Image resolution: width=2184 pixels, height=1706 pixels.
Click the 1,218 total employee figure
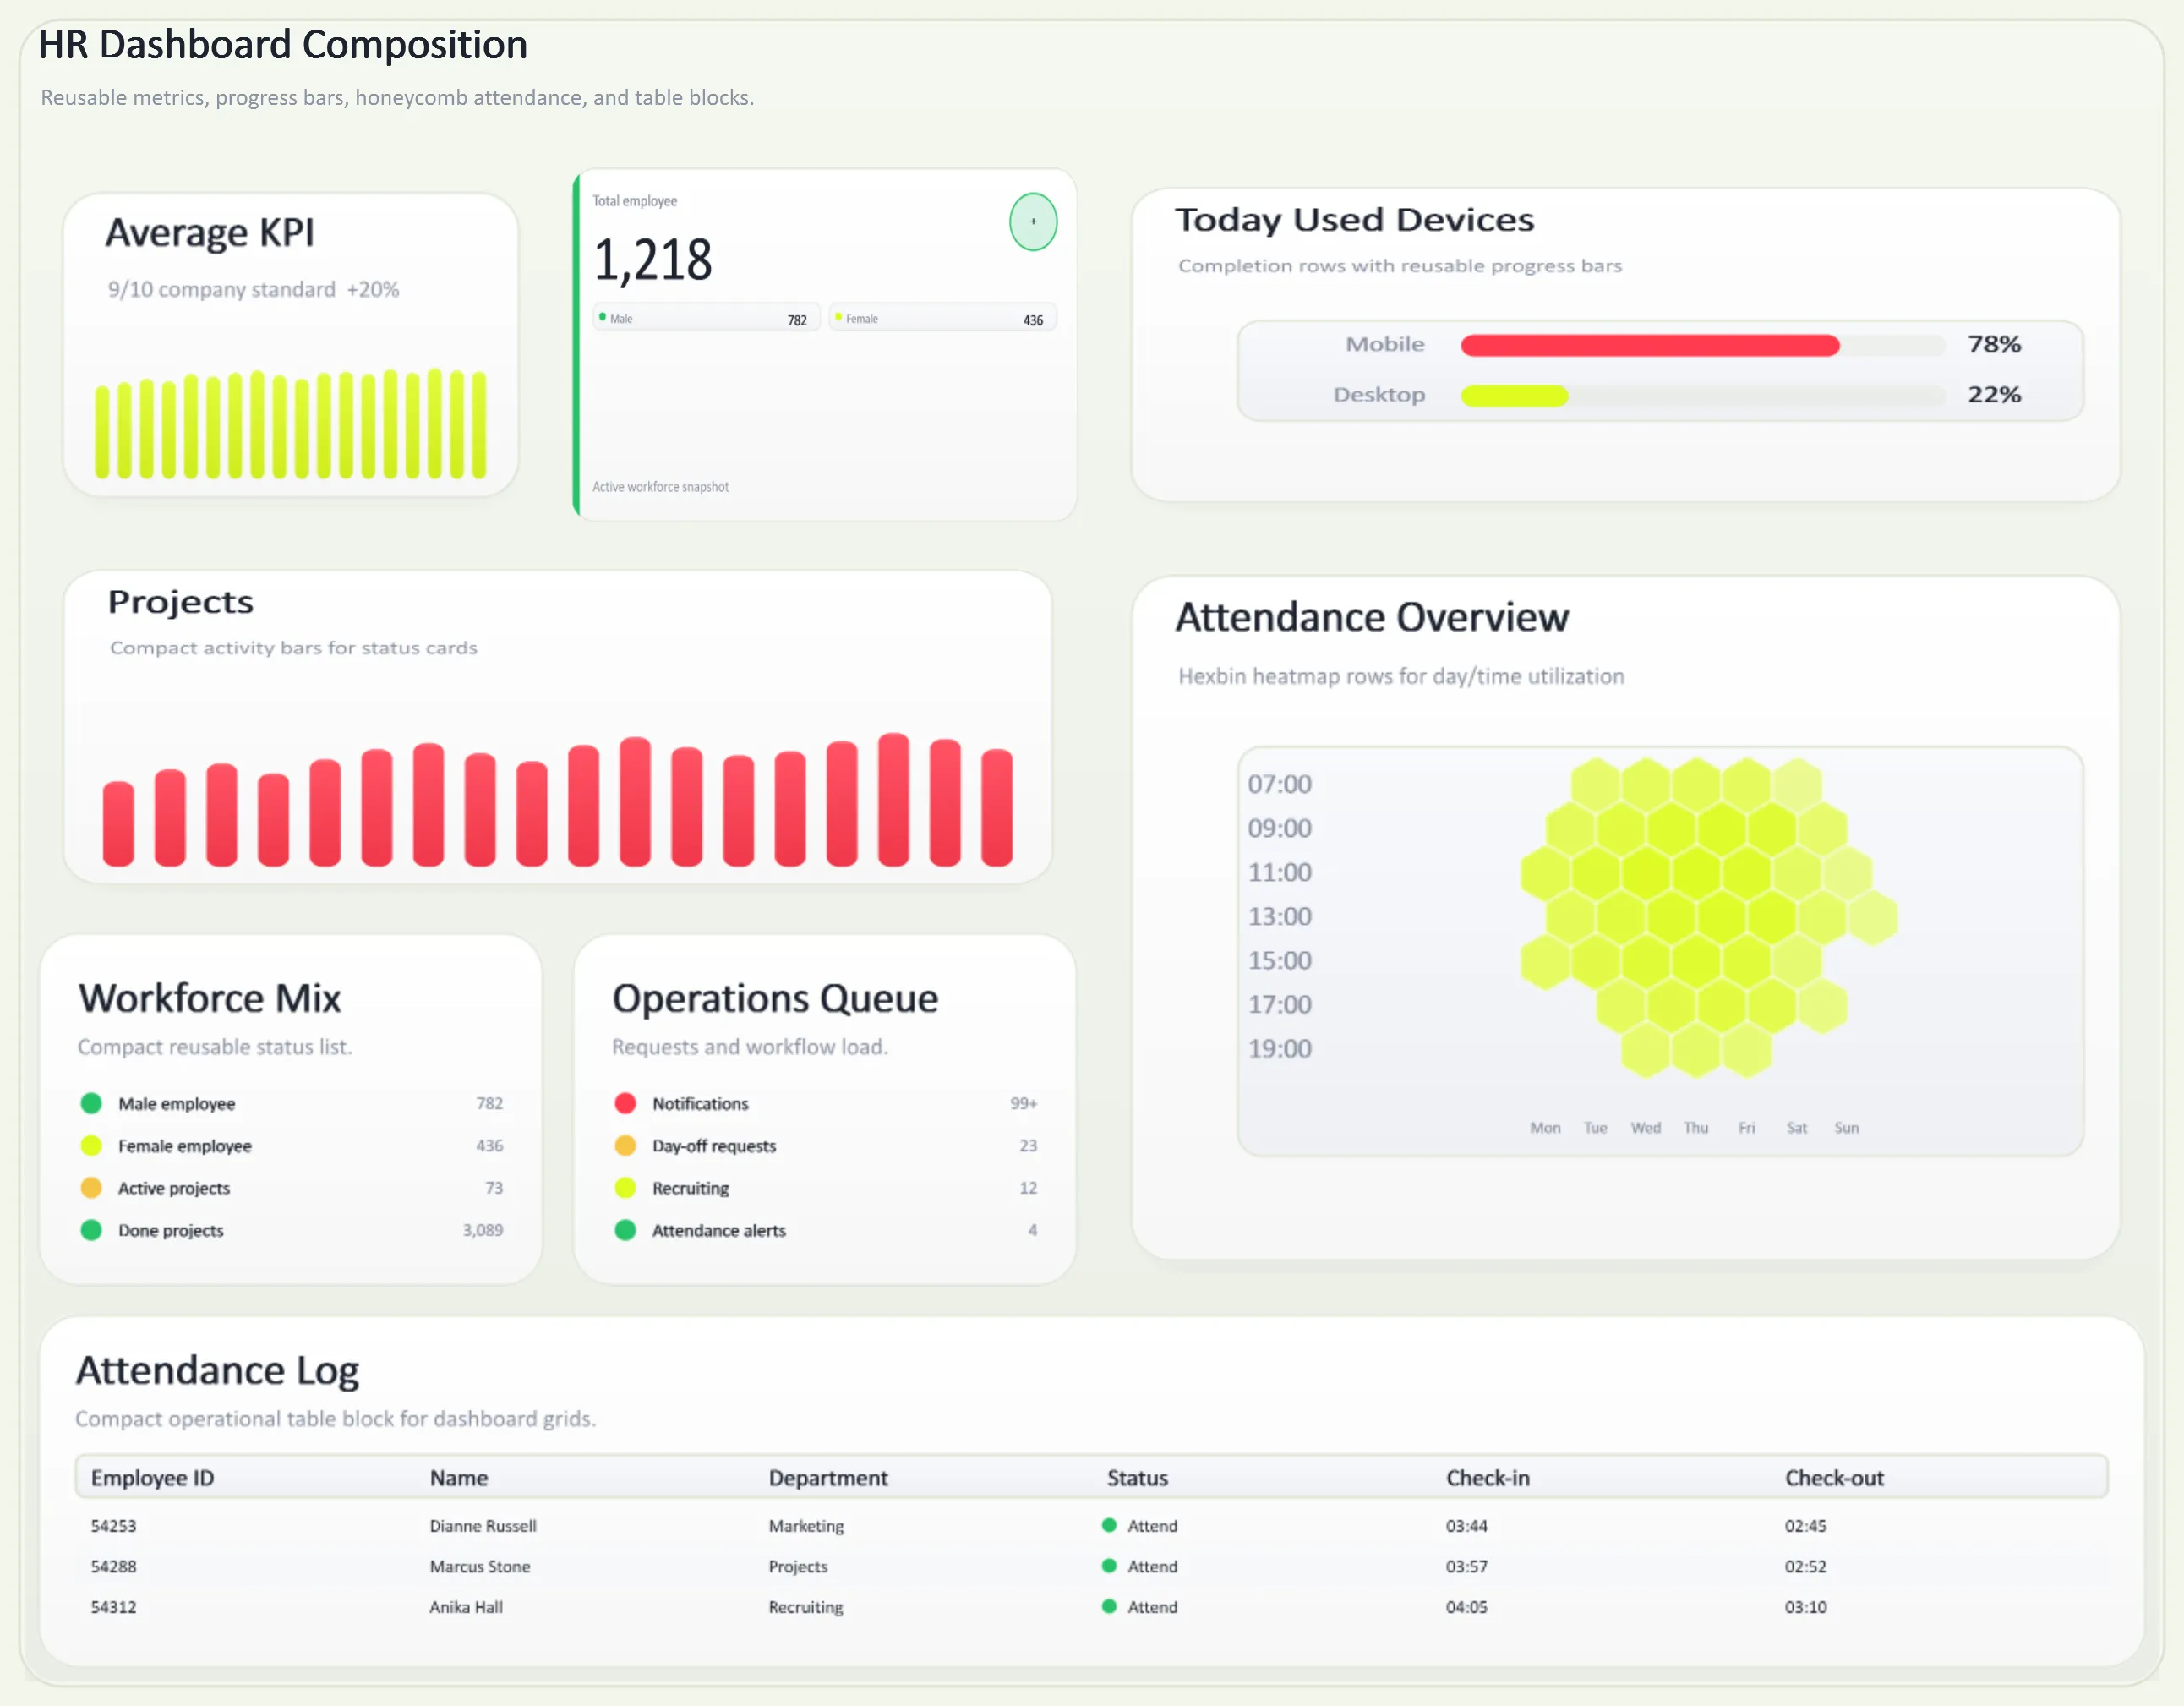click(x=652, y=261)
